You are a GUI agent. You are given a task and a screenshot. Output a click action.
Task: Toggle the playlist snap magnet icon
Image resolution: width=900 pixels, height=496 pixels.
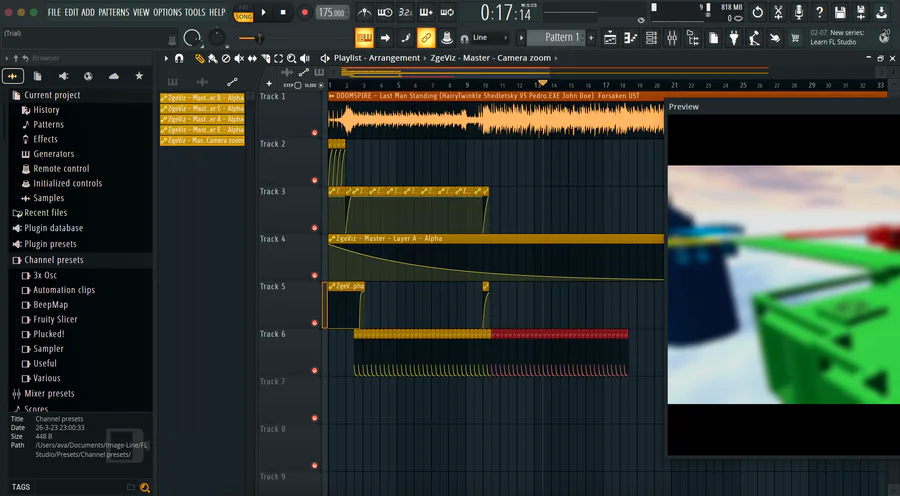pos(179,58)
